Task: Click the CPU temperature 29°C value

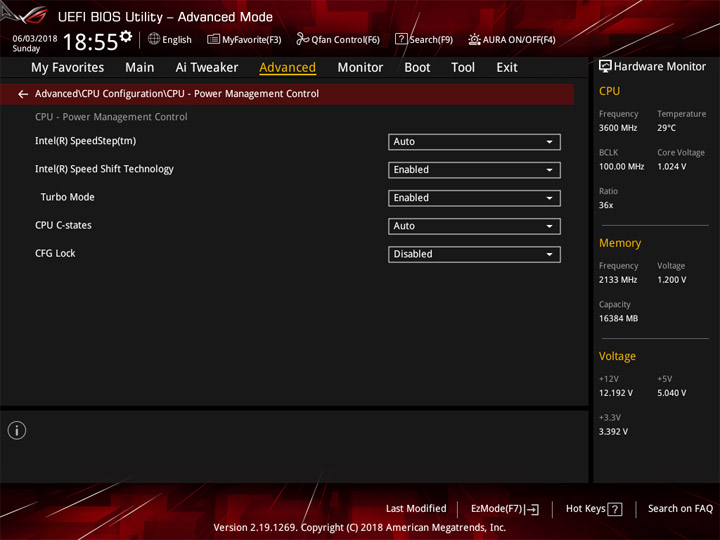Action: pyautogui.click(x=666, y=128)
